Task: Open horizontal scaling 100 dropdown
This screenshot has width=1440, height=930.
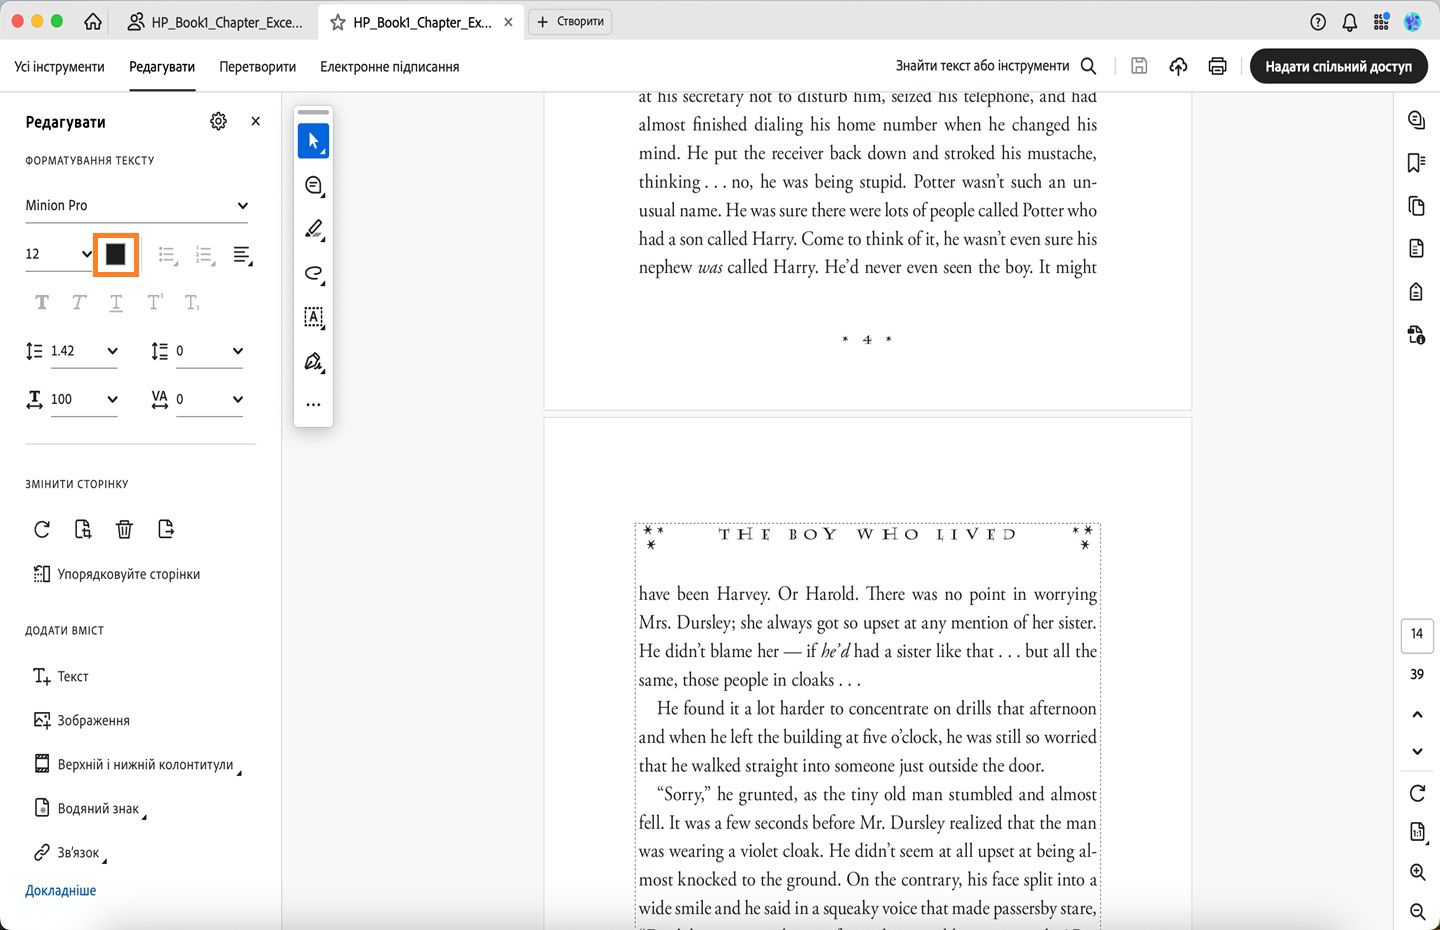Action: coord(84,399)
